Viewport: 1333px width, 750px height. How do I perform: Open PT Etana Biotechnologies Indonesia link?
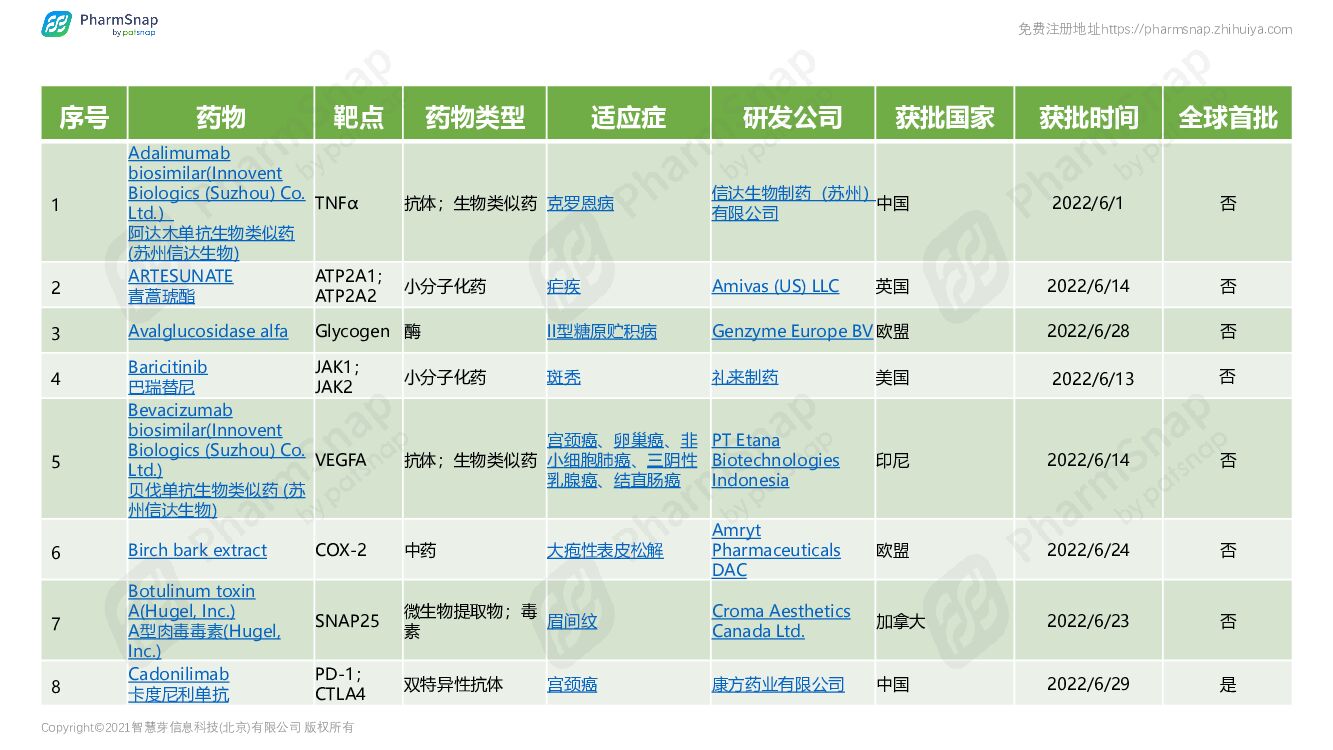pyautogui.click(x=776, y=460)
